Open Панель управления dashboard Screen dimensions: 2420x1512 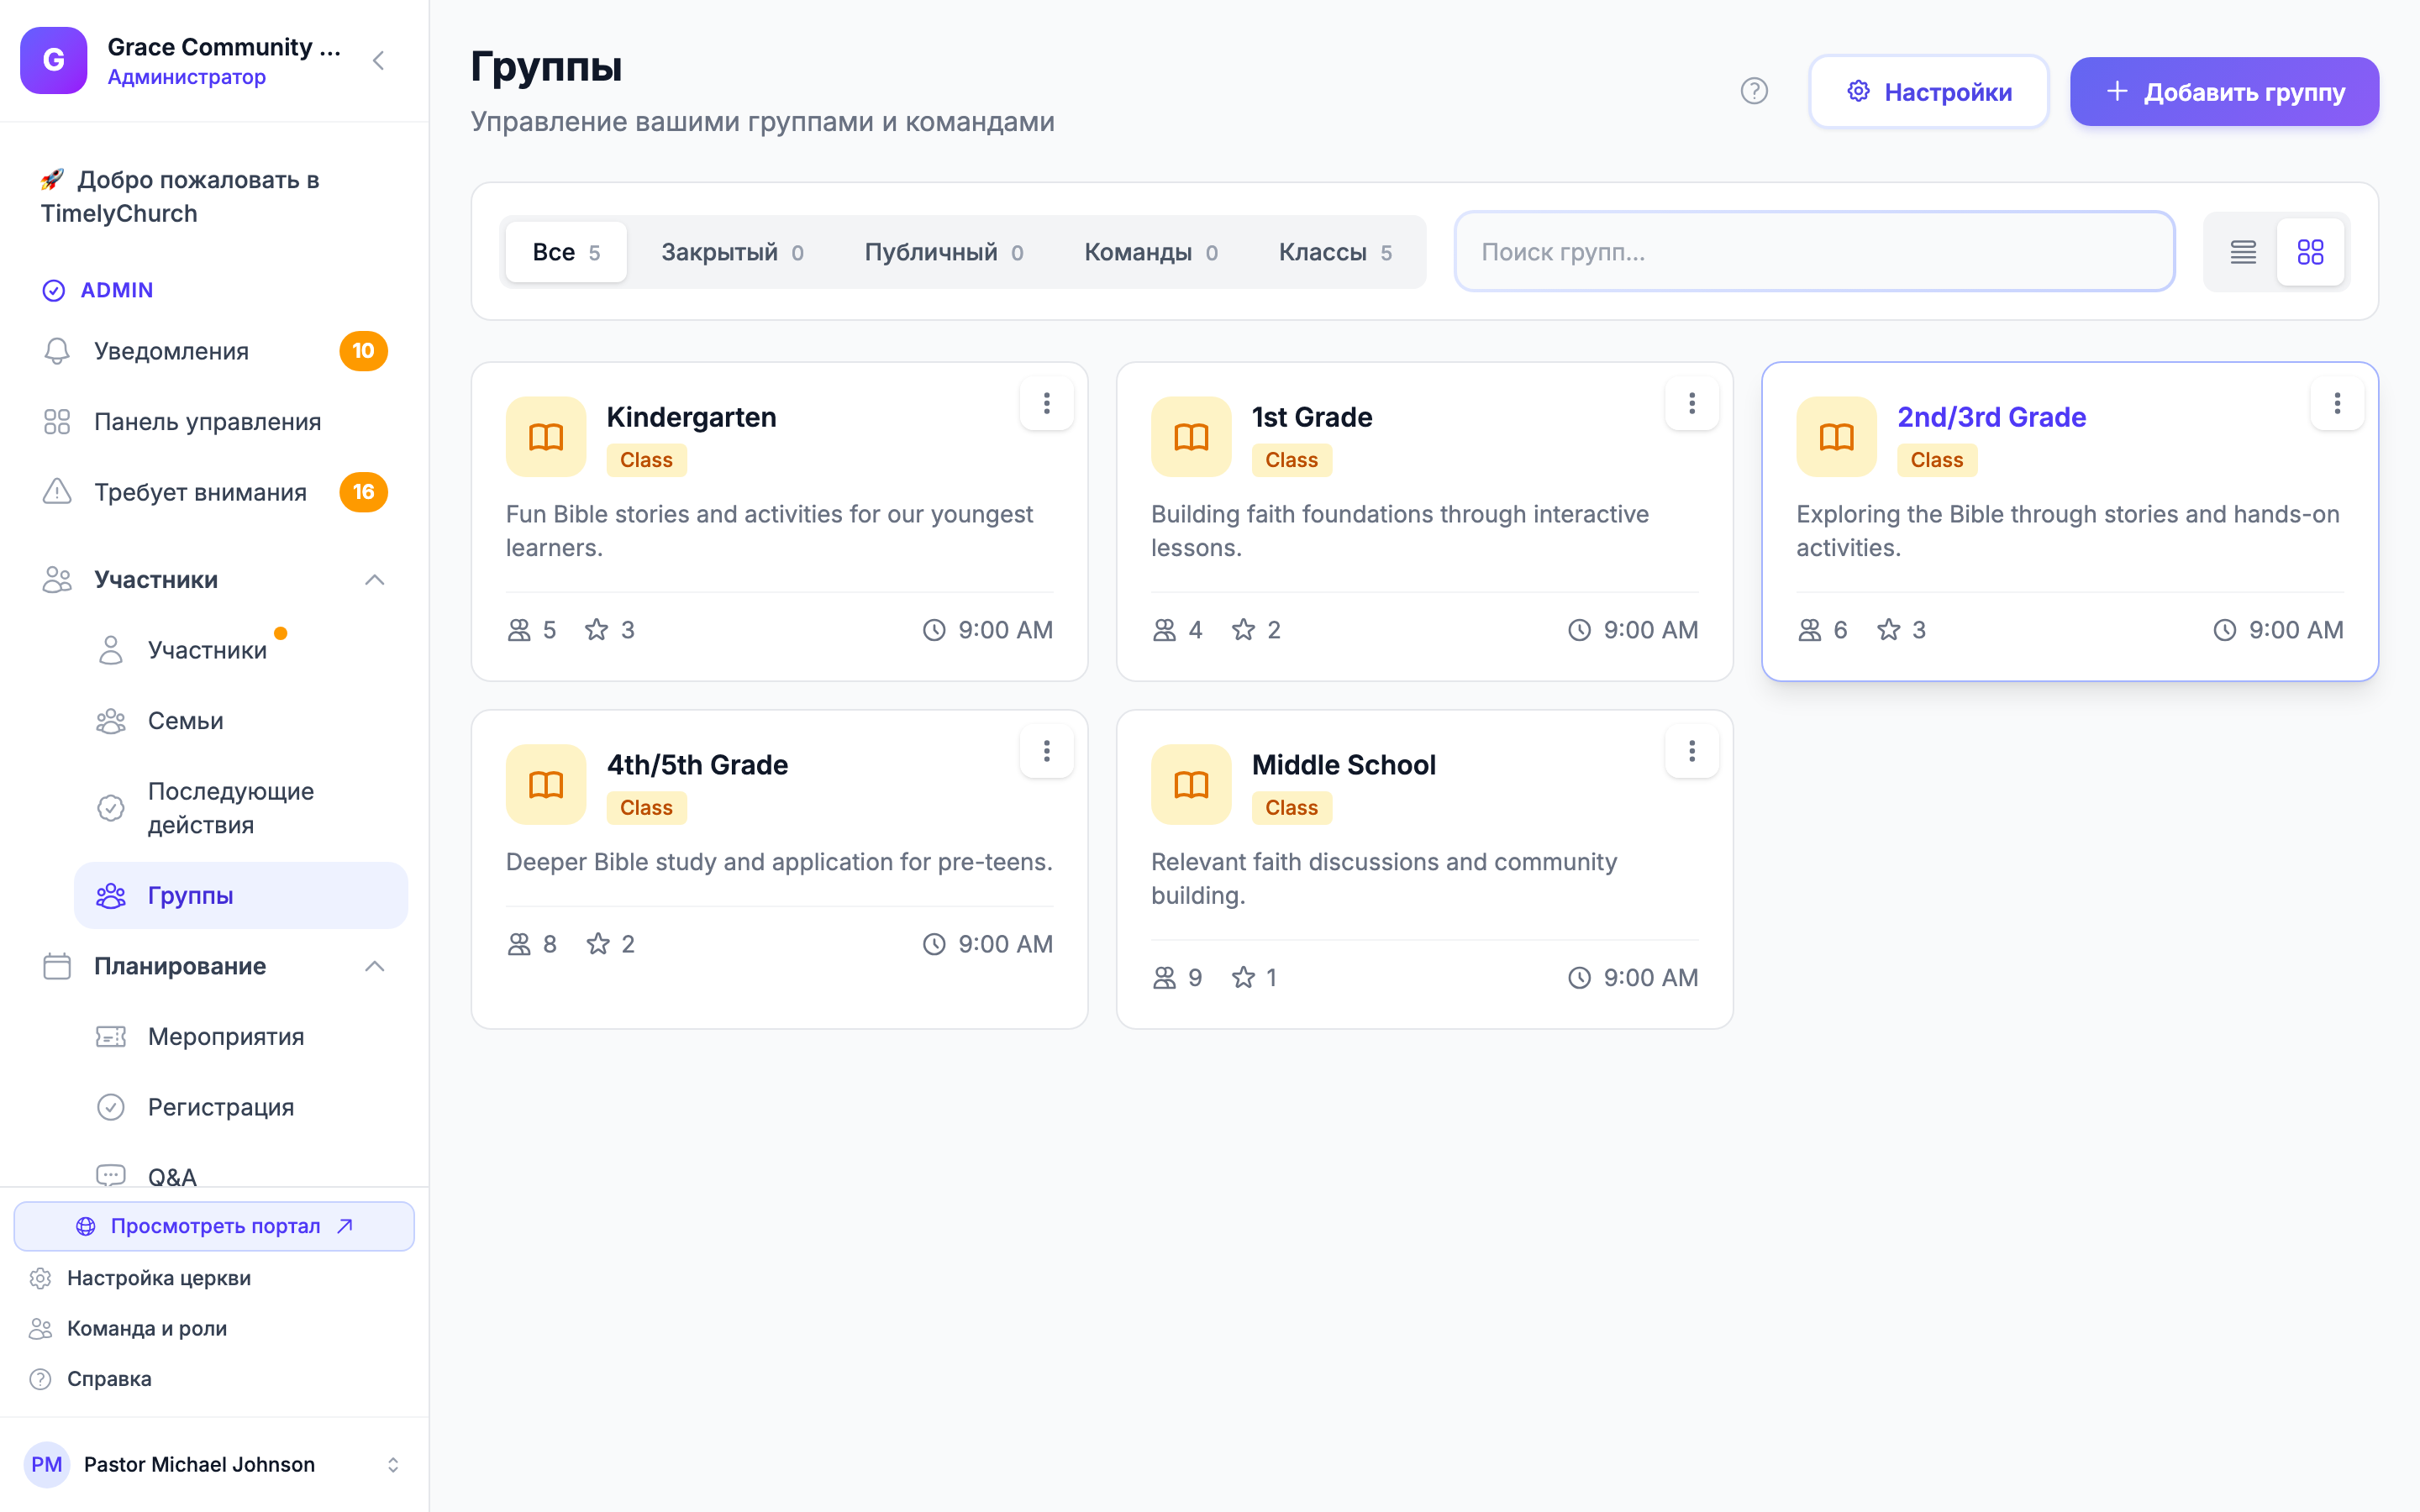point(215,422)
